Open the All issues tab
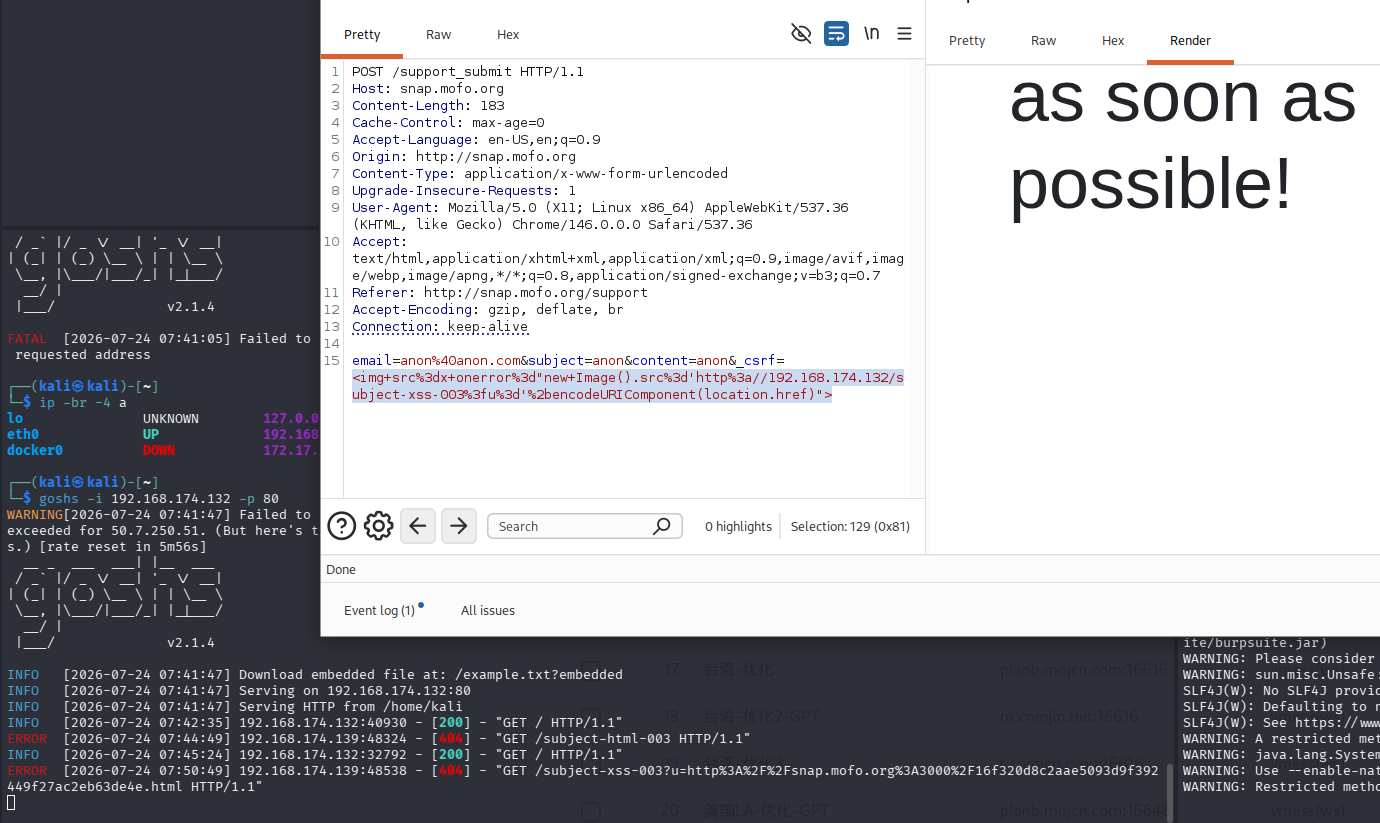 coord(488,610)
